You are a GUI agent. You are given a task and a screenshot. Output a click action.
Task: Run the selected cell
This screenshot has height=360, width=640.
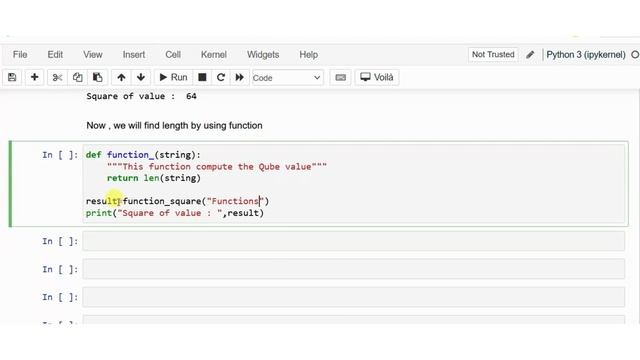tap(173, 77)
